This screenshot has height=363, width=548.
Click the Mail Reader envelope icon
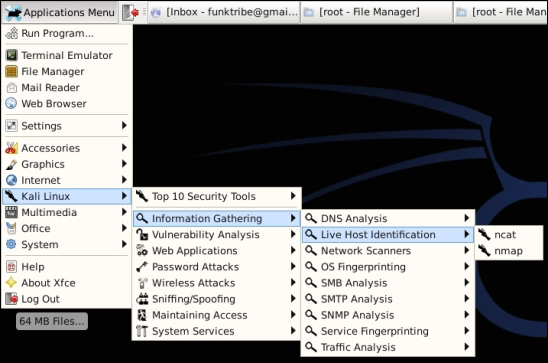(12, 87)
